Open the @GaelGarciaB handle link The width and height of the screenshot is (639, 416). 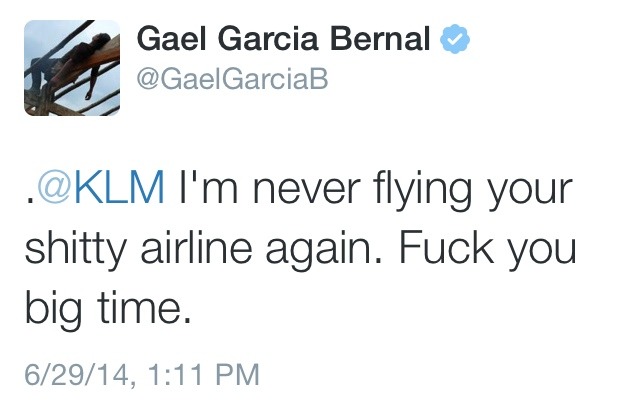pos(231,82)
